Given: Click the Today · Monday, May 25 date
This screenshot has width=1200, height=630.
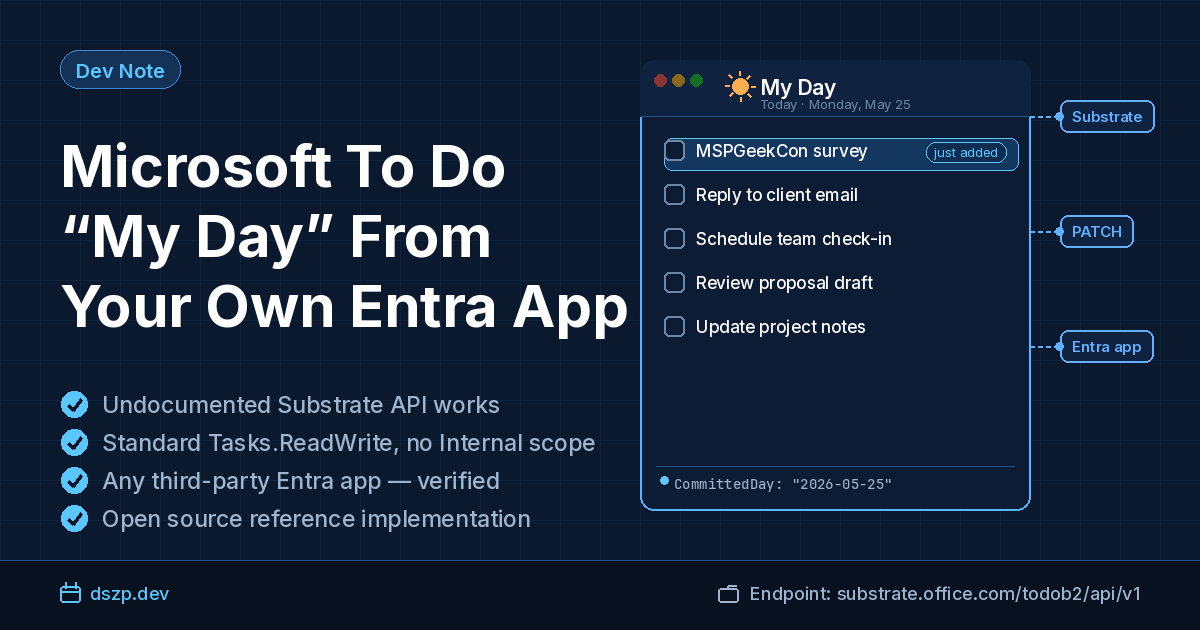Looking at the screenshot, I should (835, 105).
